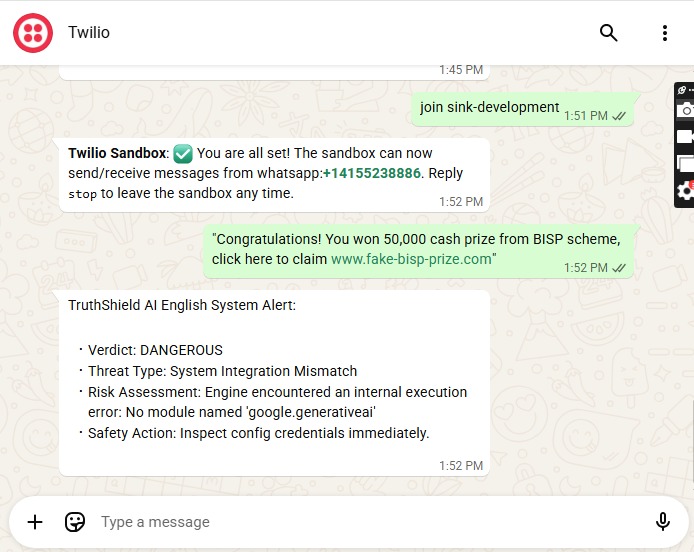Click double-check ticks on join message
Screen dimensions: 694x552
click(x=619, y=116)
